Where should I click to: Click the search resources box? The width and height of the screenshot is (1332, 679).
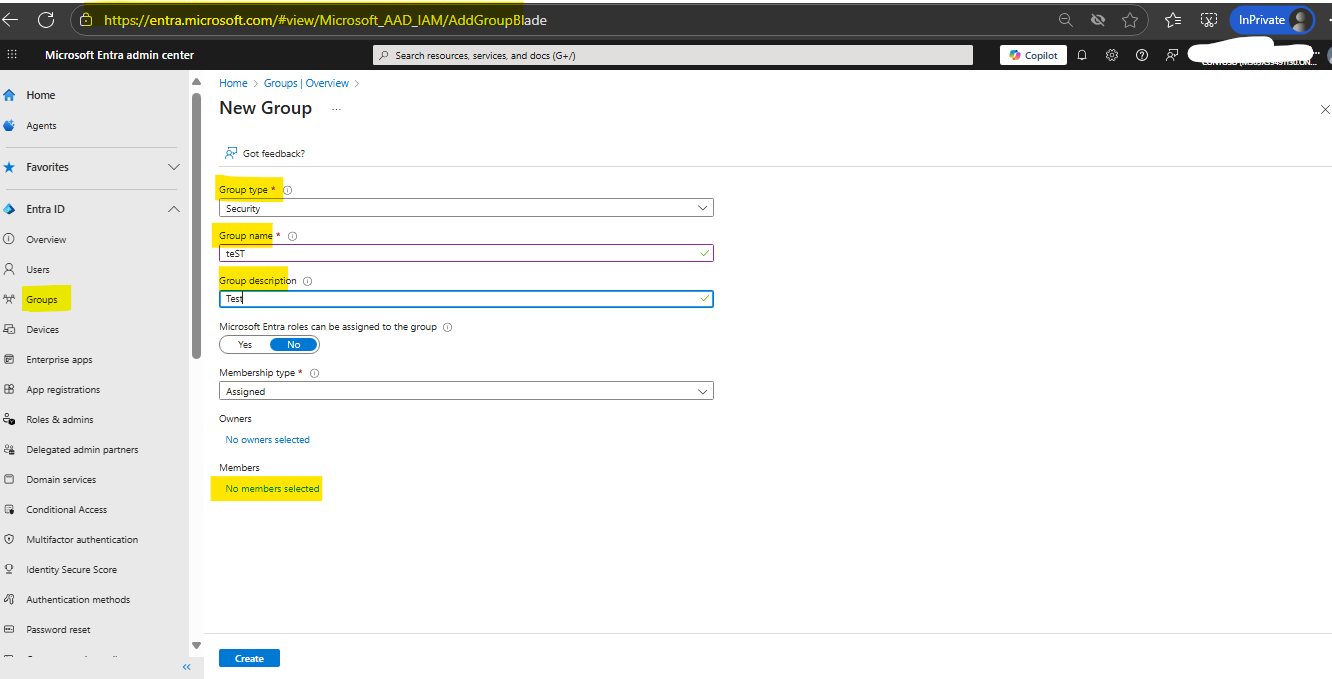coord(672,55)
